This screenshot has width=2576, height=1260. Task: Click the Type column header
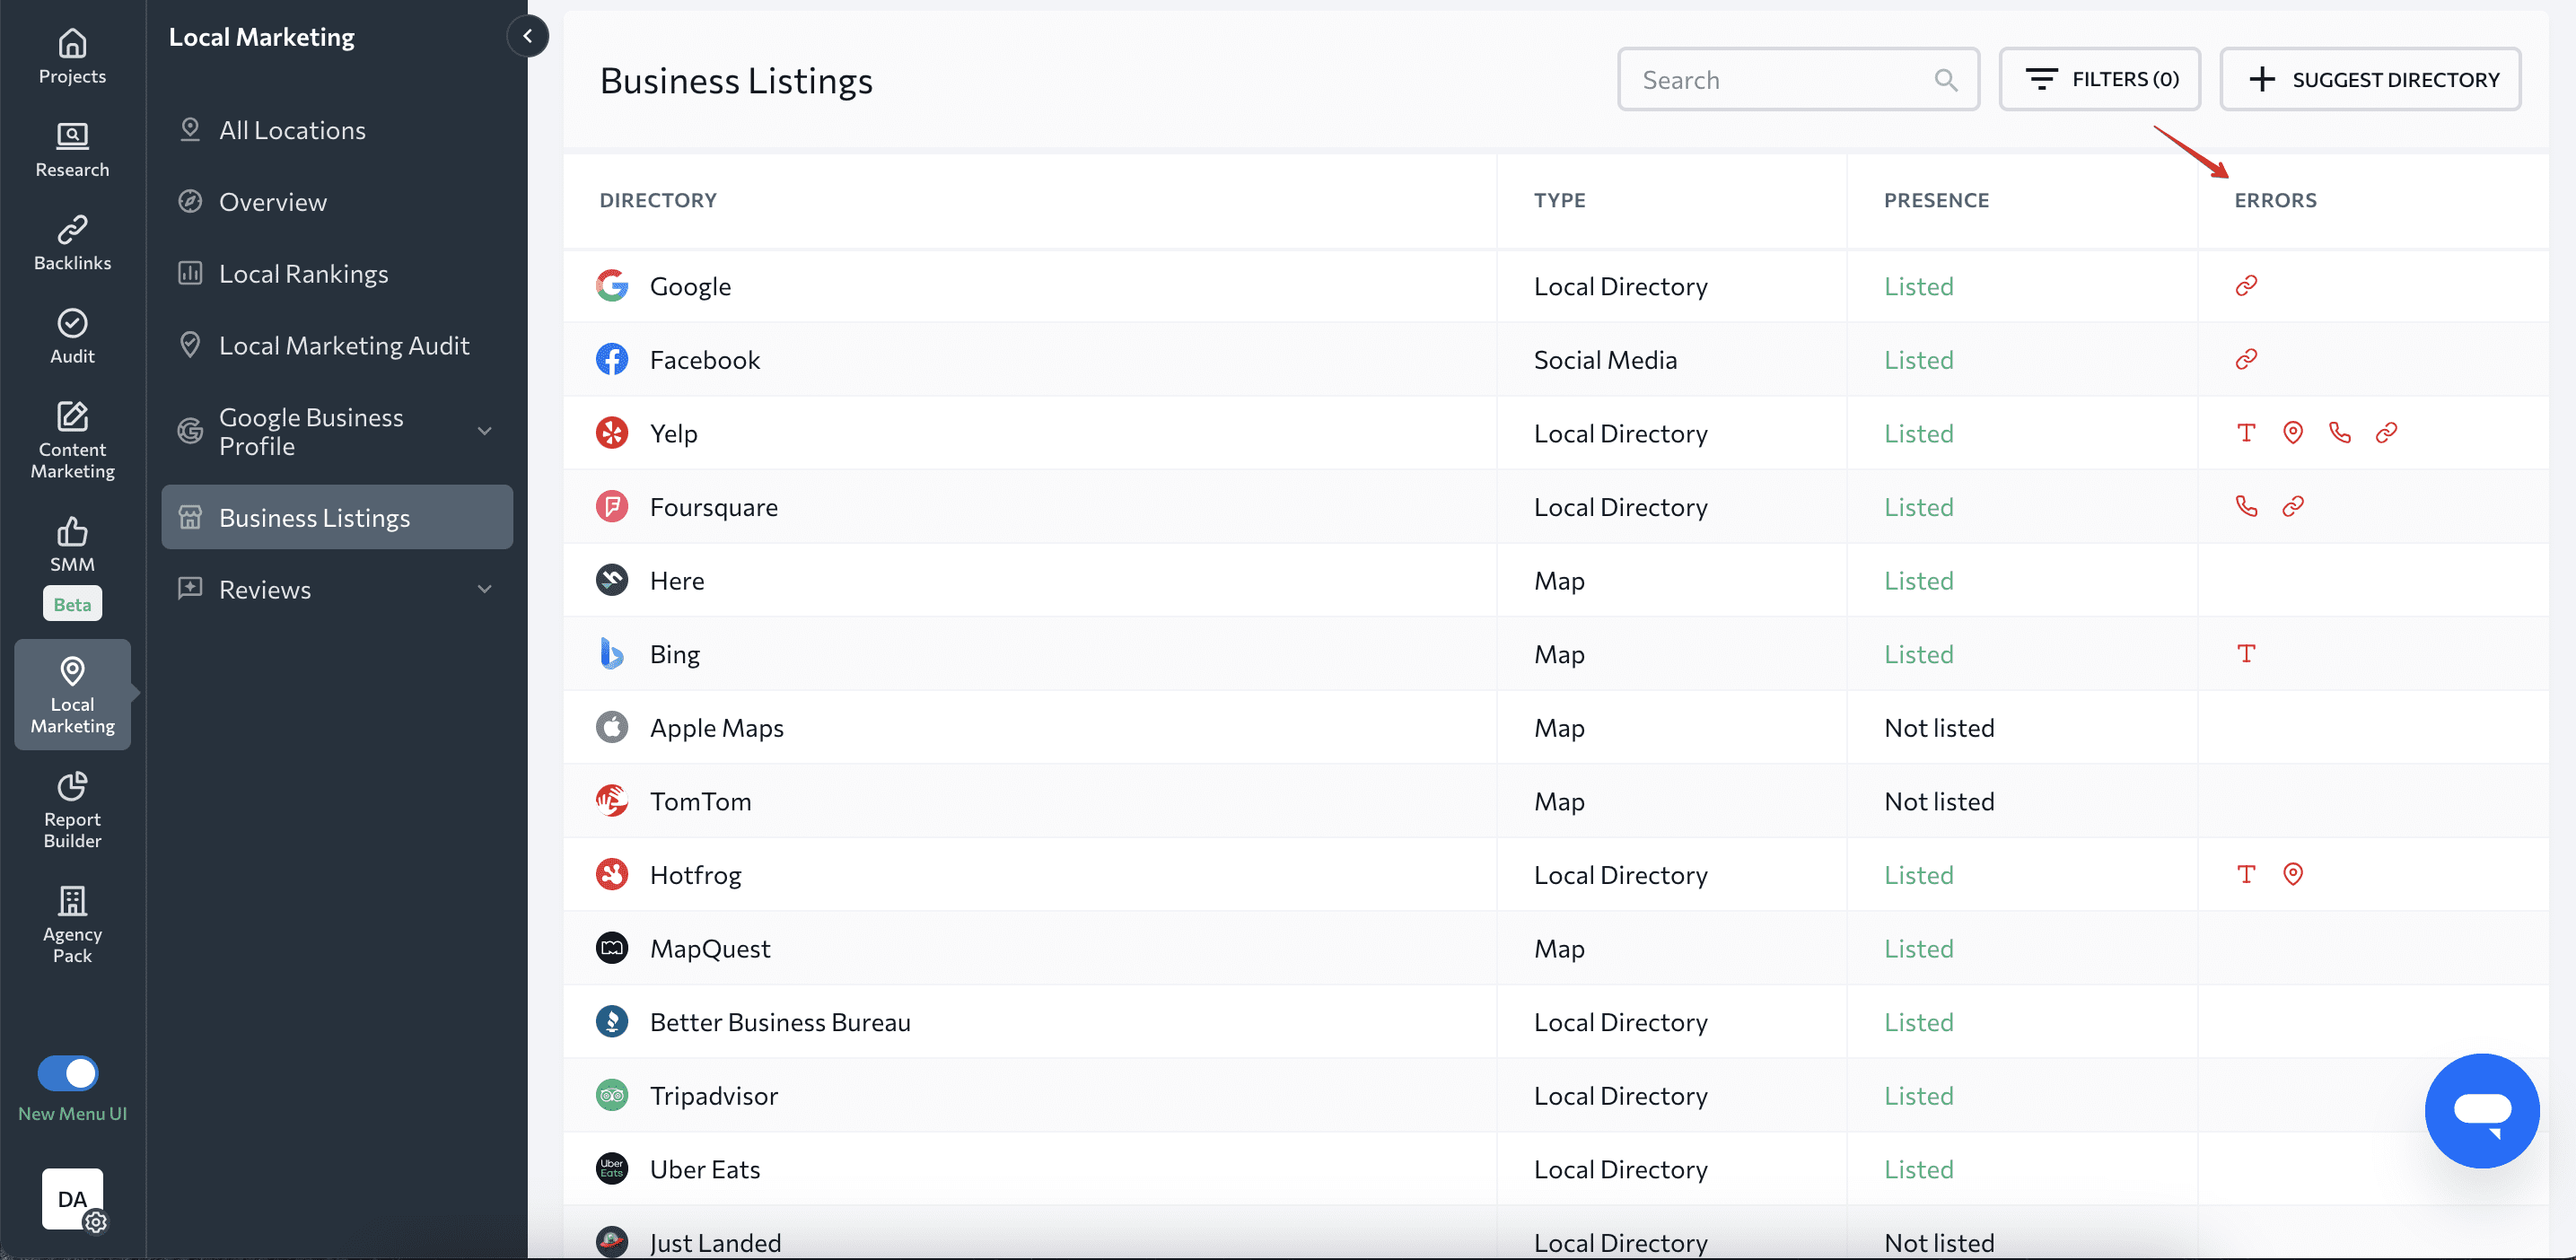point(1559,200)
